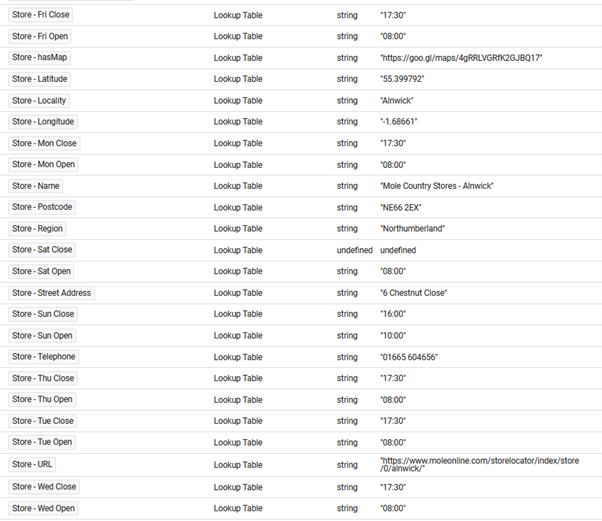Select the Store - Street Address chip
602x521 pixels.
click(51, 293)
